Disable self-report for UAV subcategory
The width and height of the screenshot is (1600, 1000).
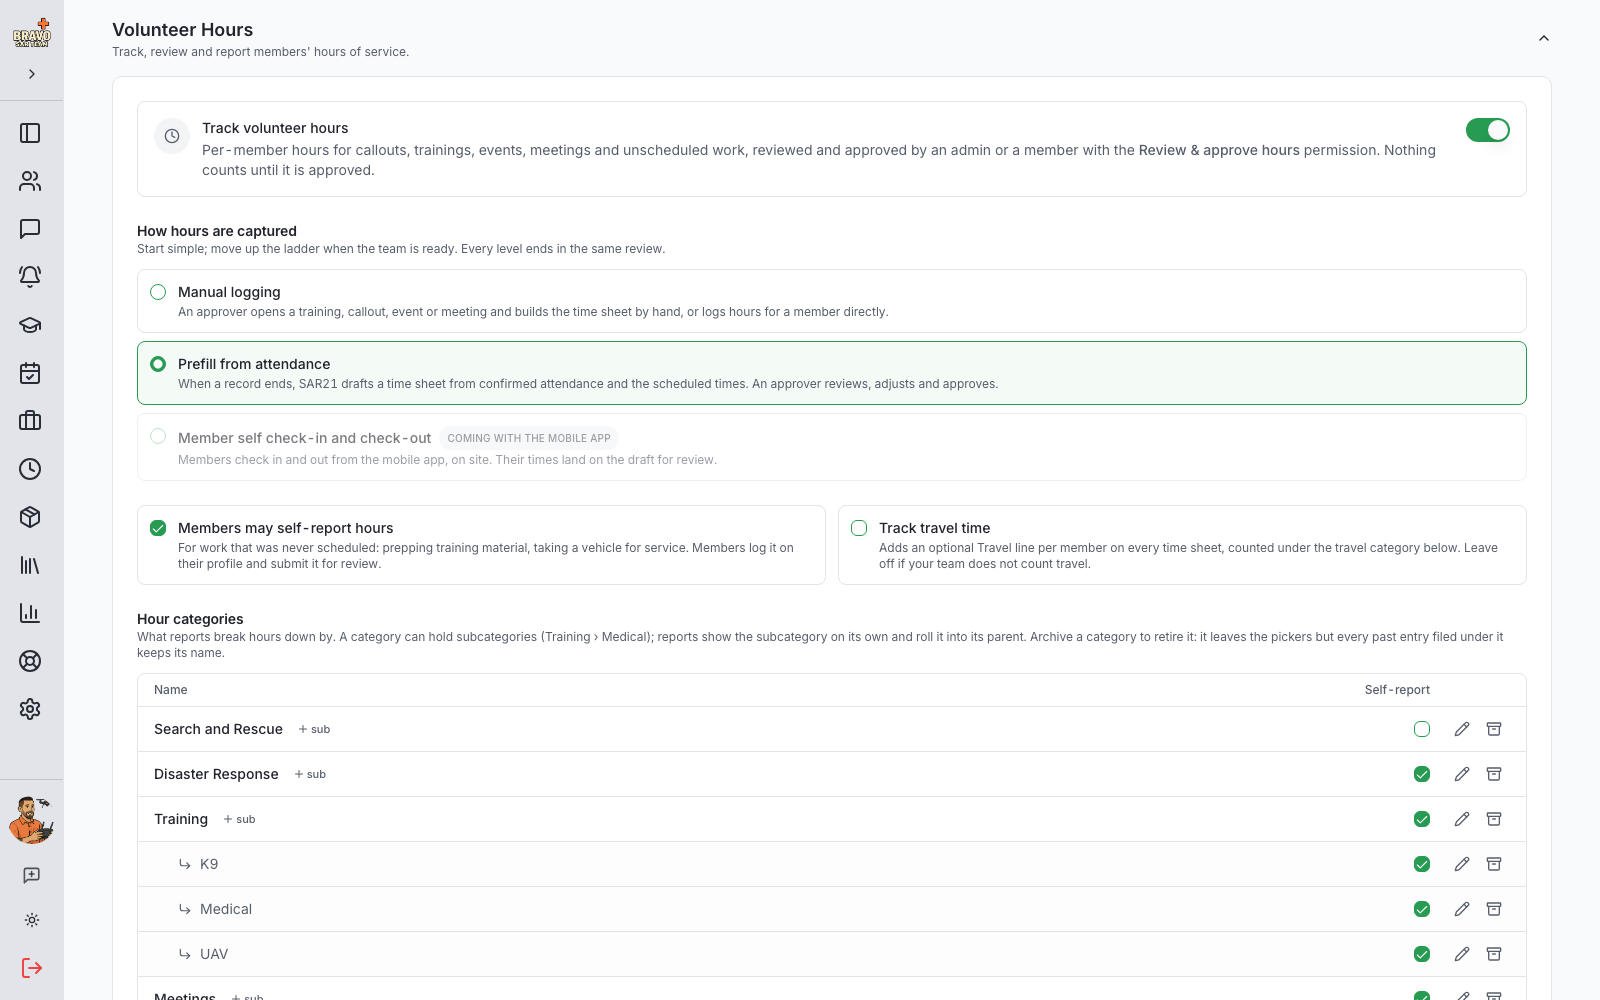click(1422, 954)
